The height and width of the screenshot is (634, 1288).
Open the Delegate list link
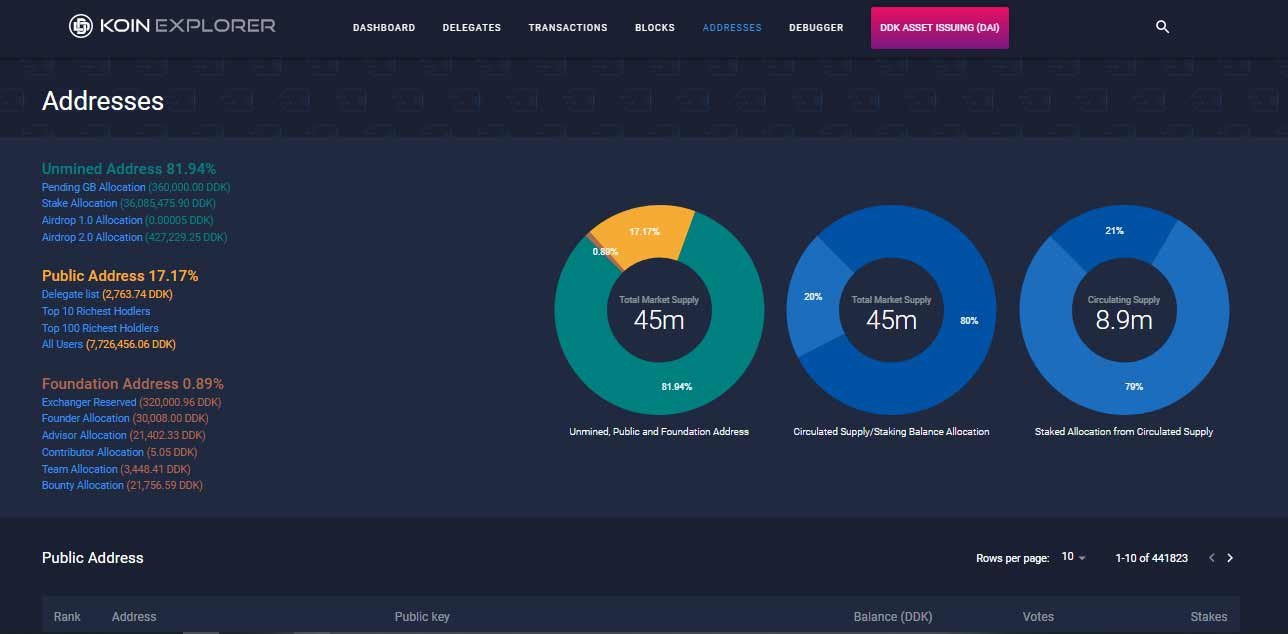coord(71,295)
